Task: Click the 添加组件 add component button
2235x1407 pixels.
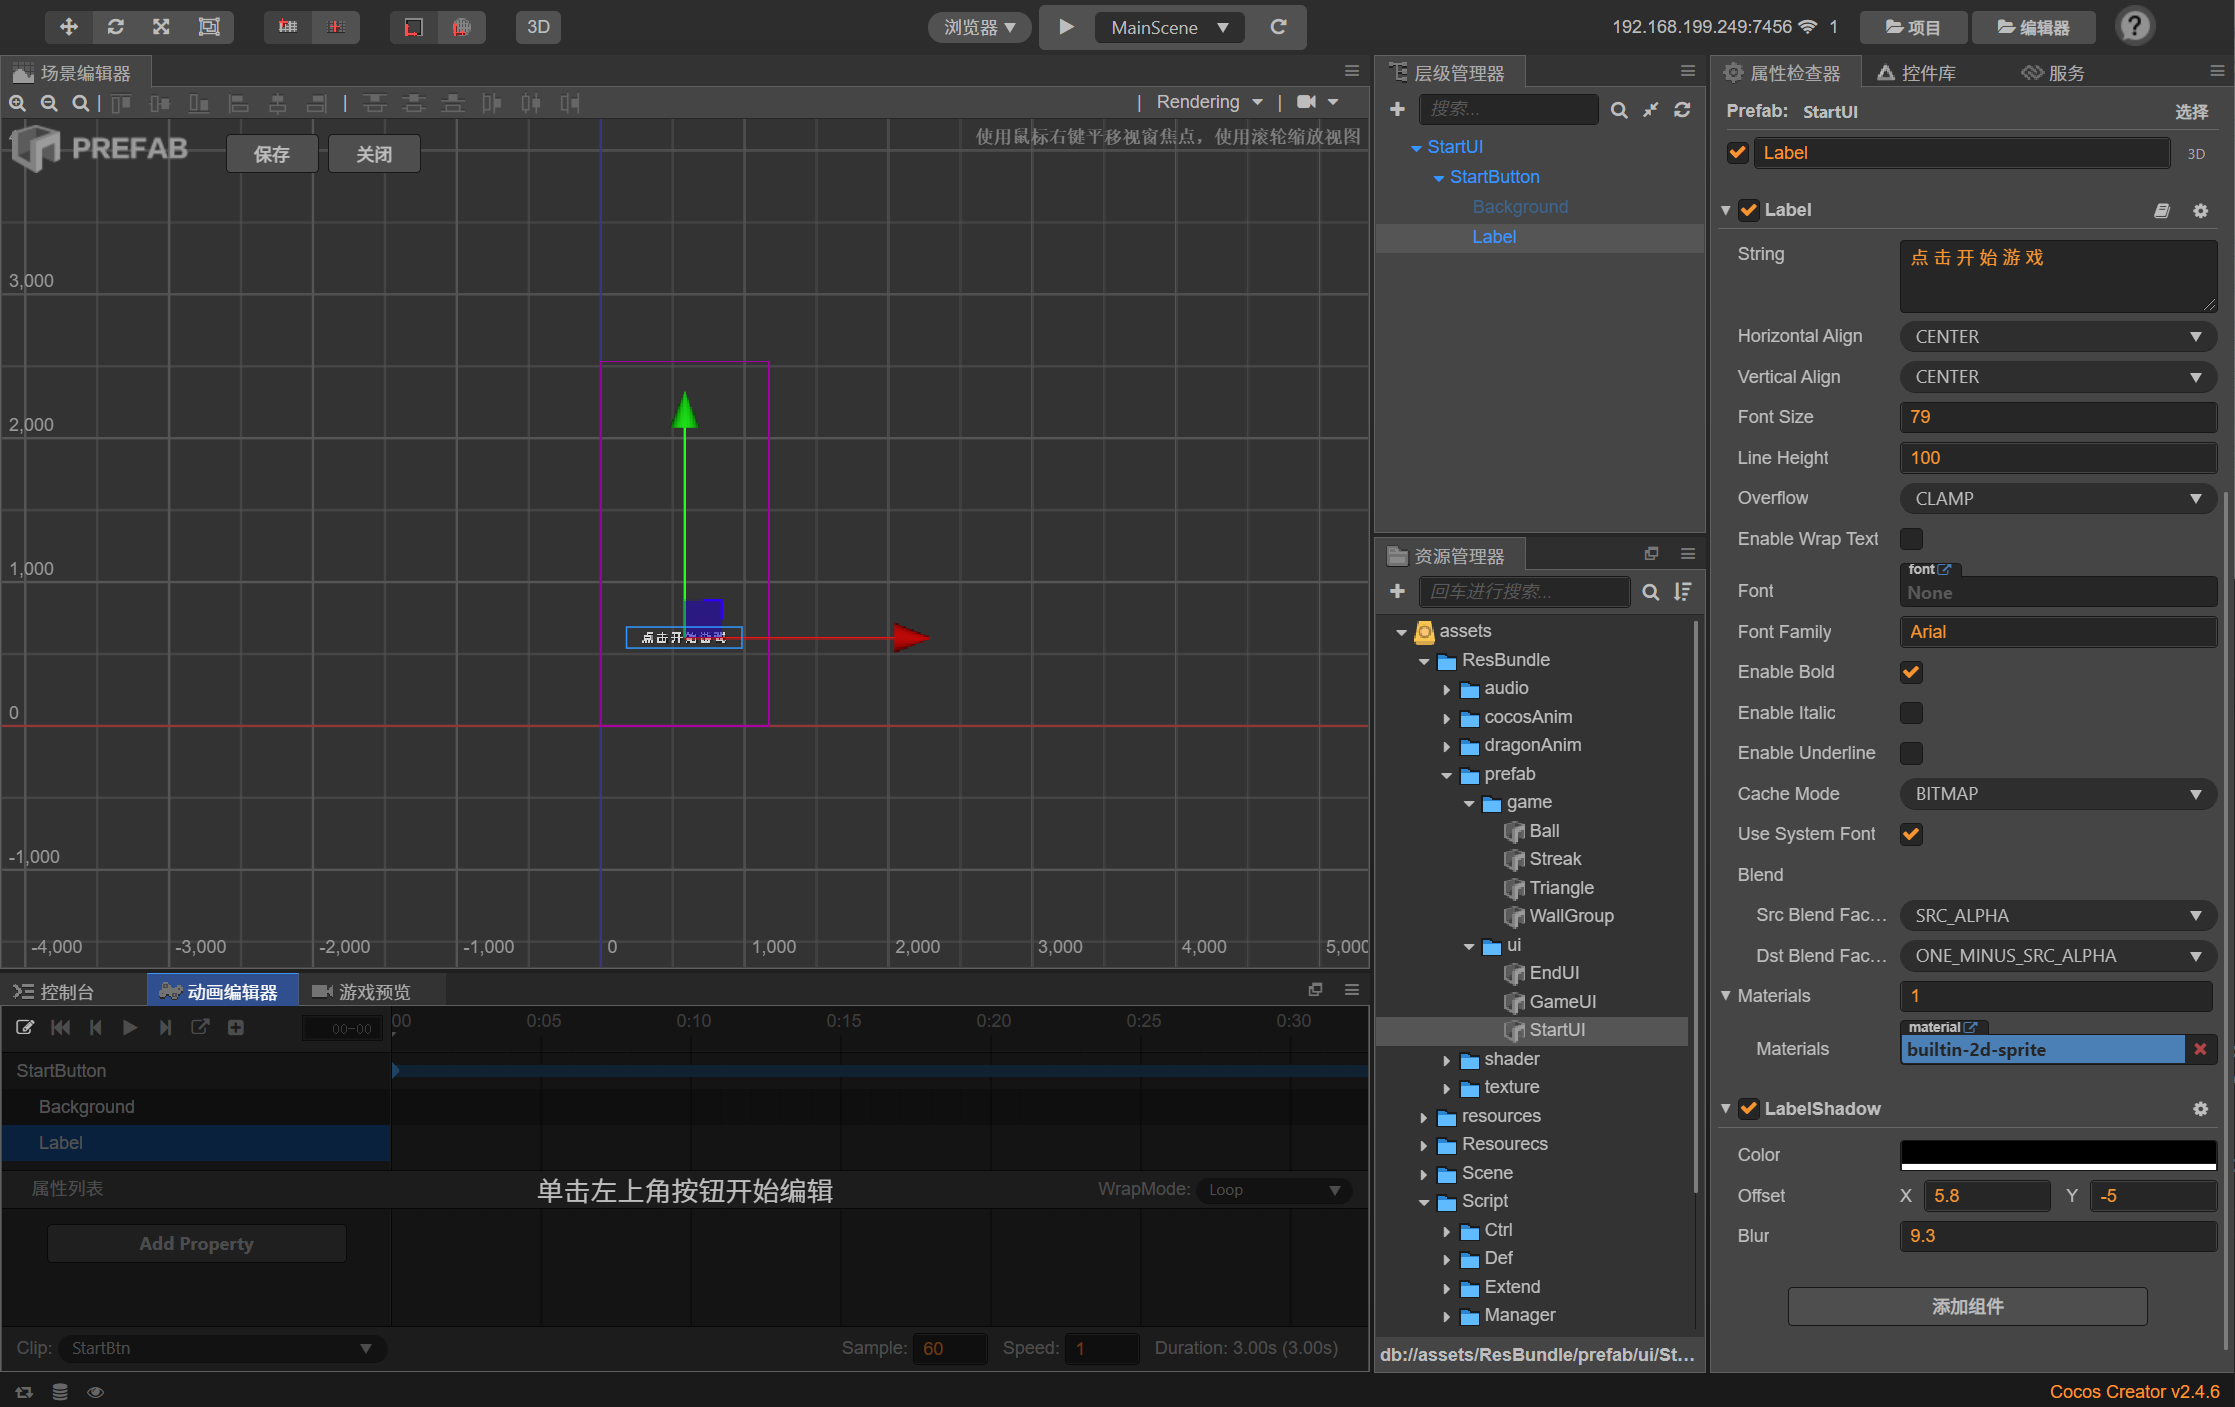Action: tap(1967, 1306)
